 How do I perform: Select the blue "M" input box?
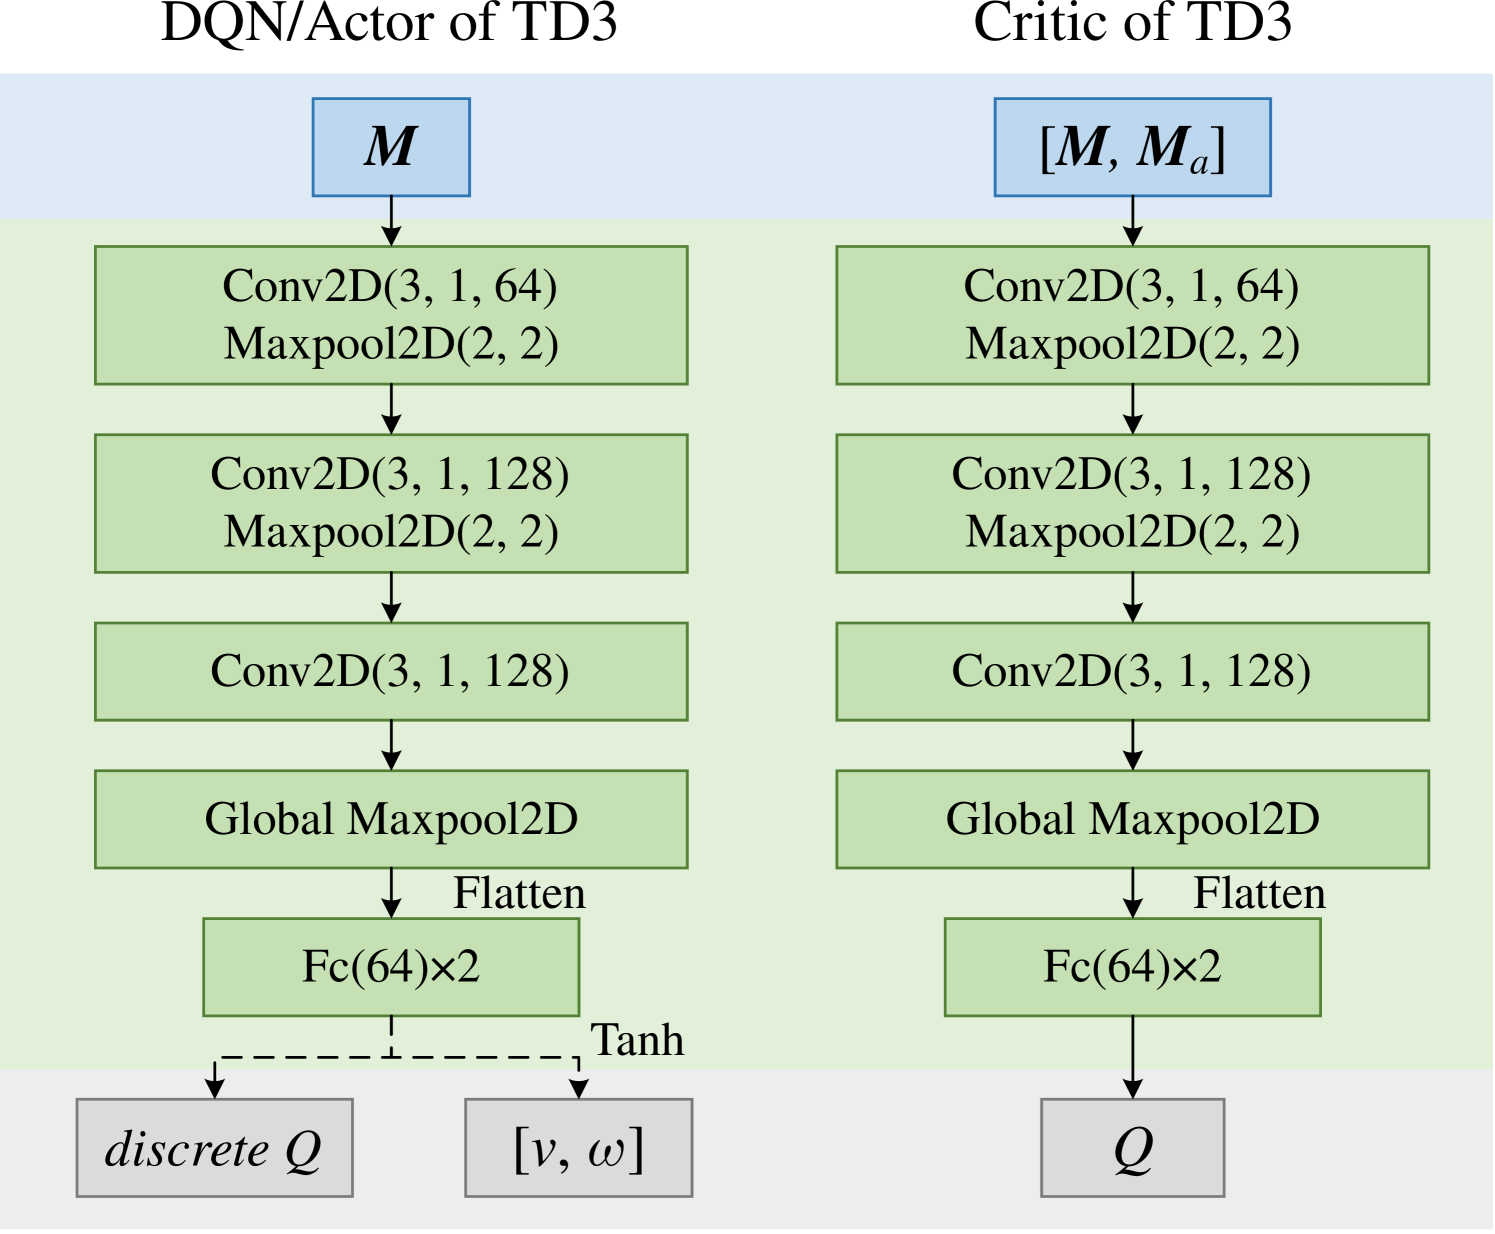(391, 147)
